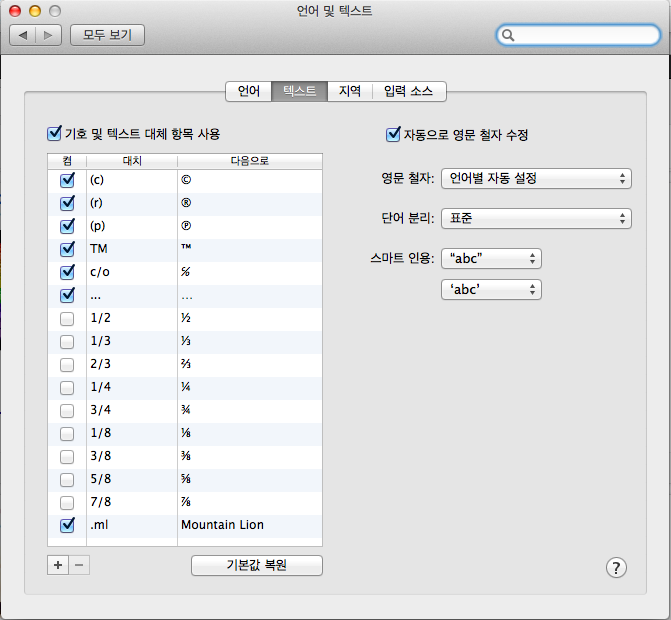This screenshot has width=671, height=620.
Task: Uncheck the ellipsis substitution checkbox
Action: point(67,295)
